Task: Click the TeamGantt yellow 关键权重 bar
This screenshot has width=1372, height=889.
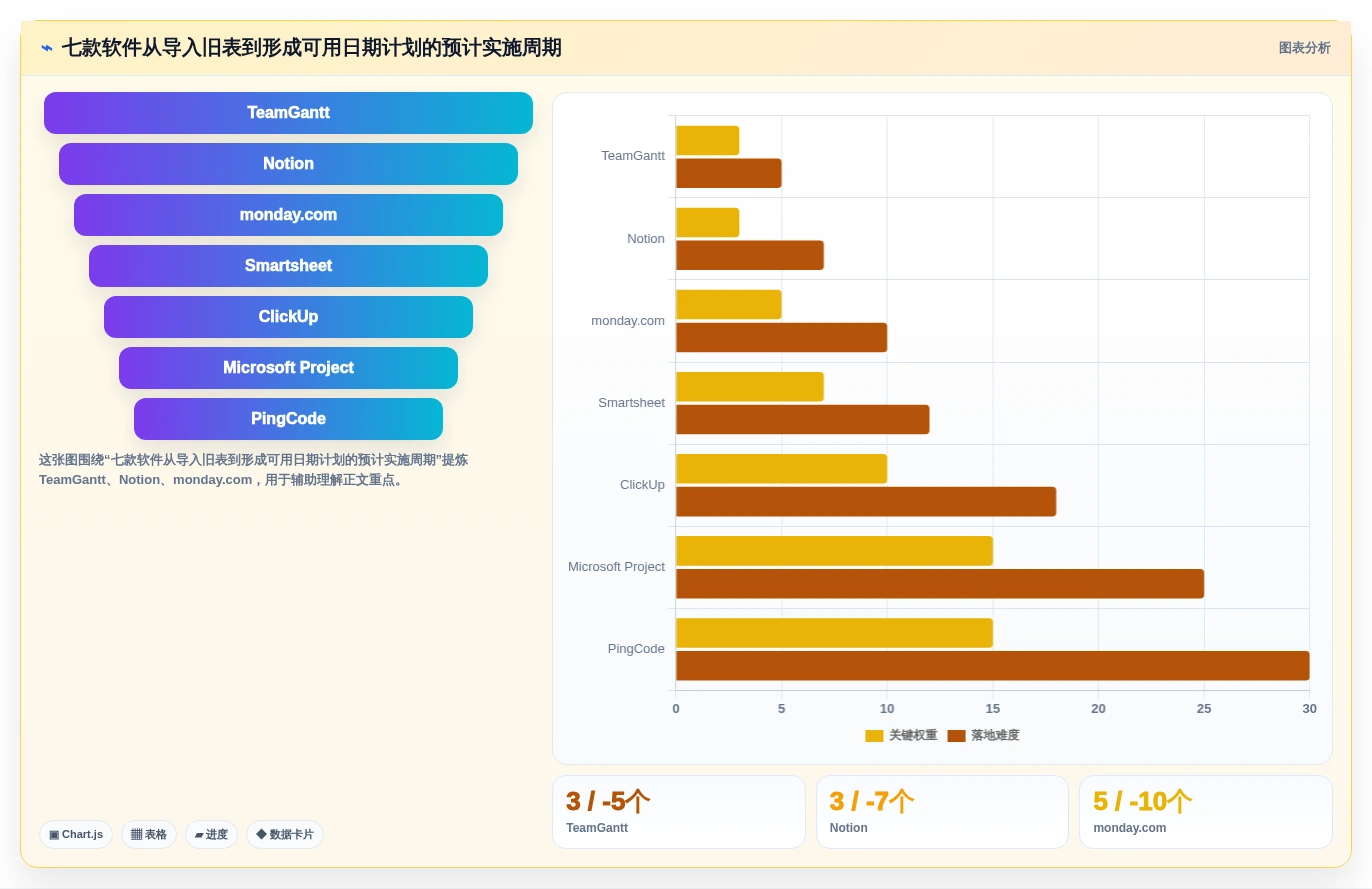Action: coord(707,140)
